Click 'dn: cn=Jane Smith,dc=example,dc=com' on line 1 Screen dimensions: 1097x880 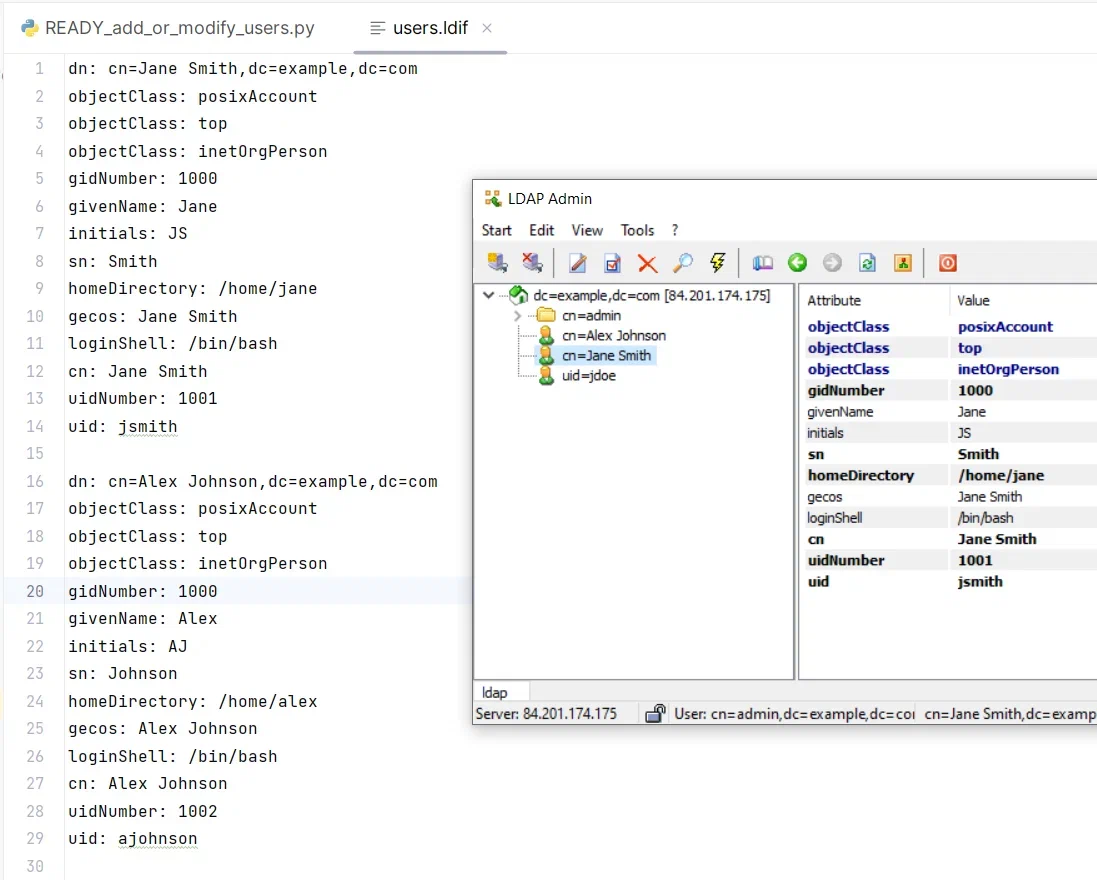243,69
